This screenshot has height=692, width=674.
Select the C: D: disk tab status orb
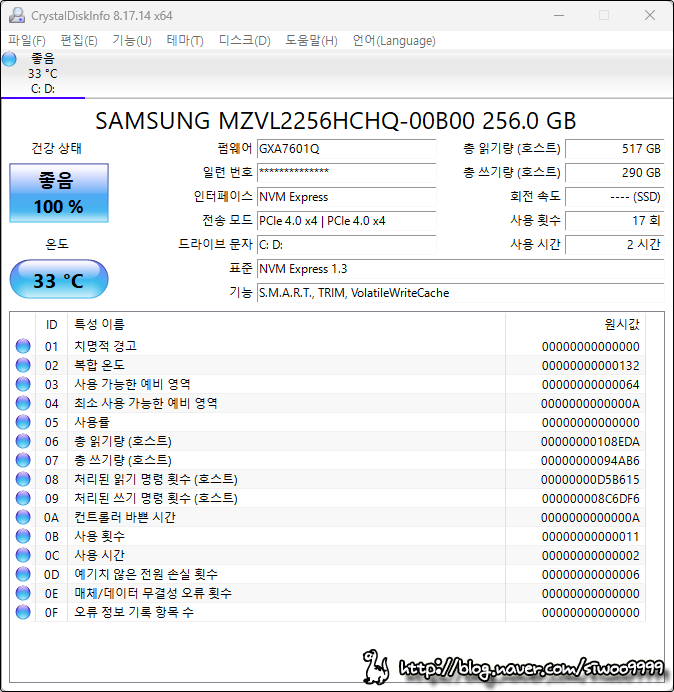pyautogui.click(x=9, y=59)
